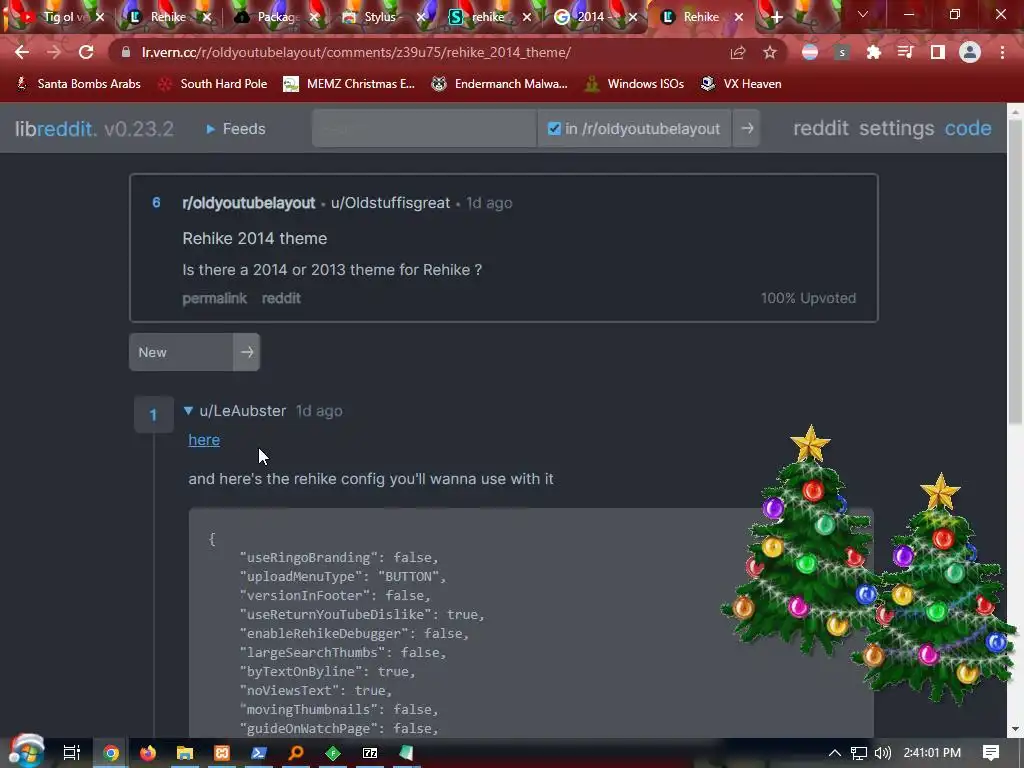The height and width of the screenshot is (768, 1024).
Task: Open the libreddit code link
Action: pos(968,128)
